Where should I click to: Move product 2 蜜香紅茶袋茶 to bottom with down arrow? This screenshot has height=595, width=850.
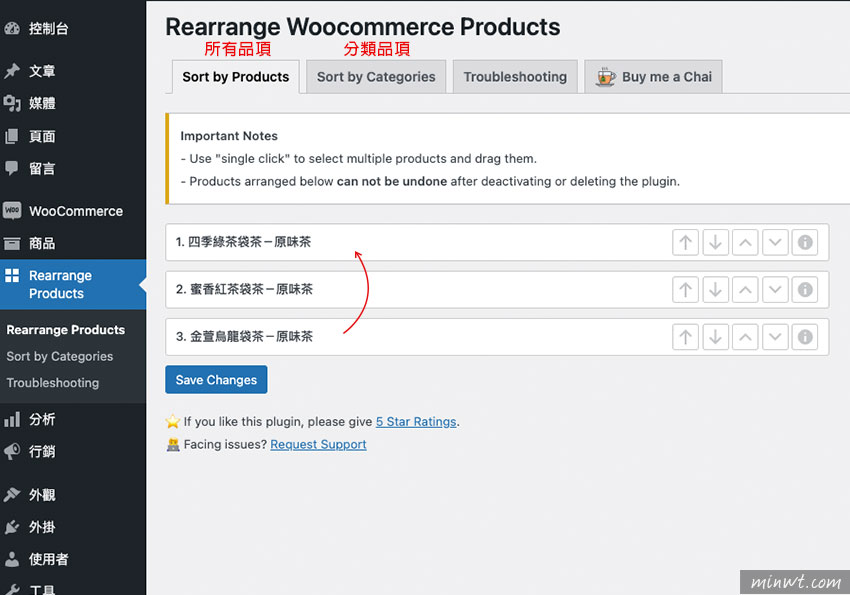click(715, 290)
